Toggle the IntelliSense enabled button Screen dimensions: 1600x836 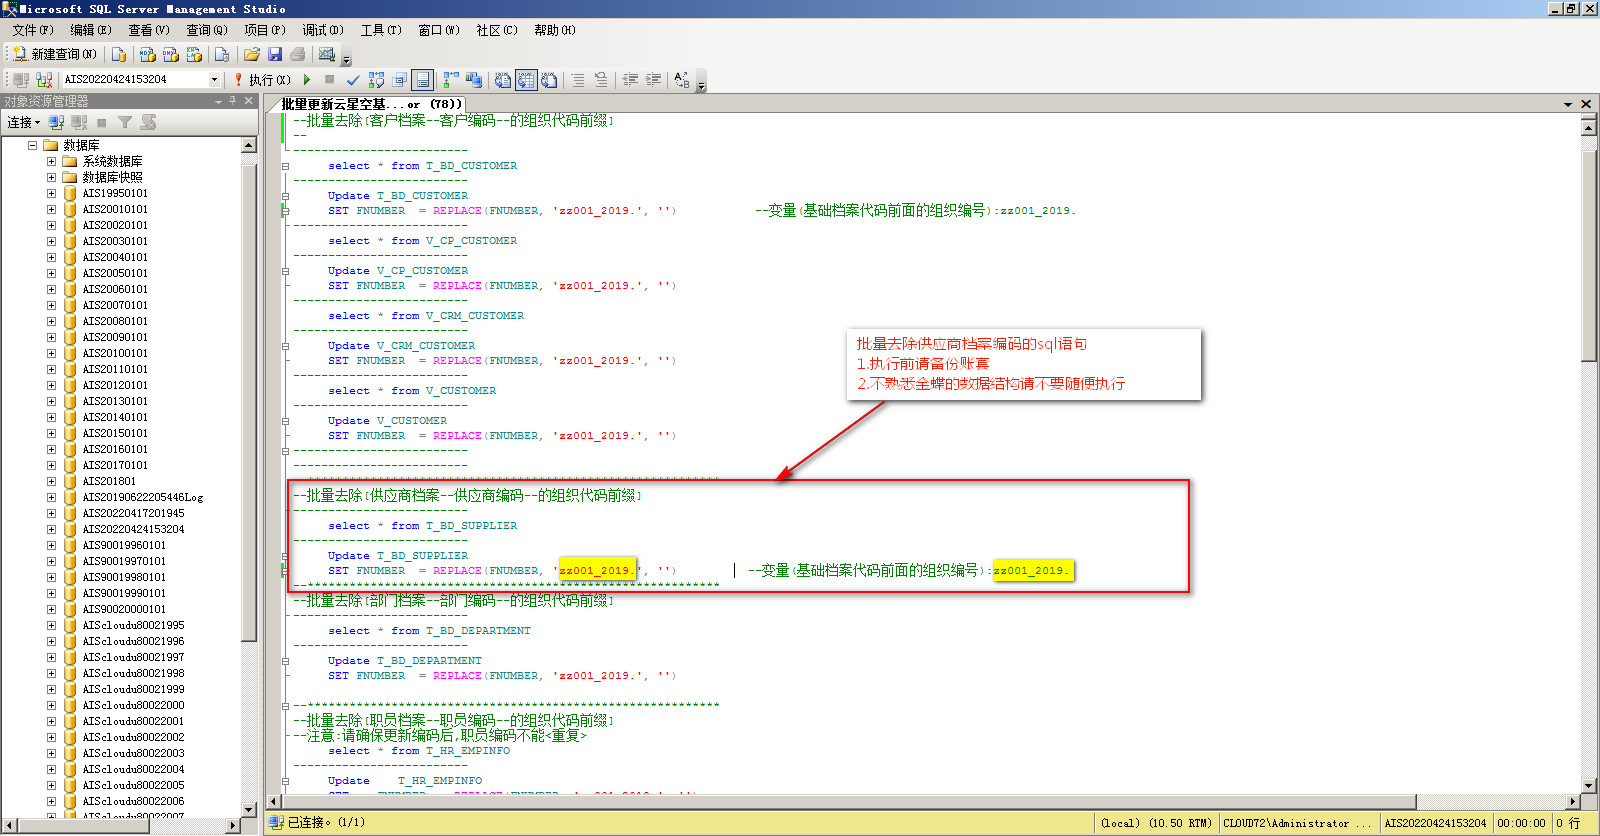(x=423, y=80)
